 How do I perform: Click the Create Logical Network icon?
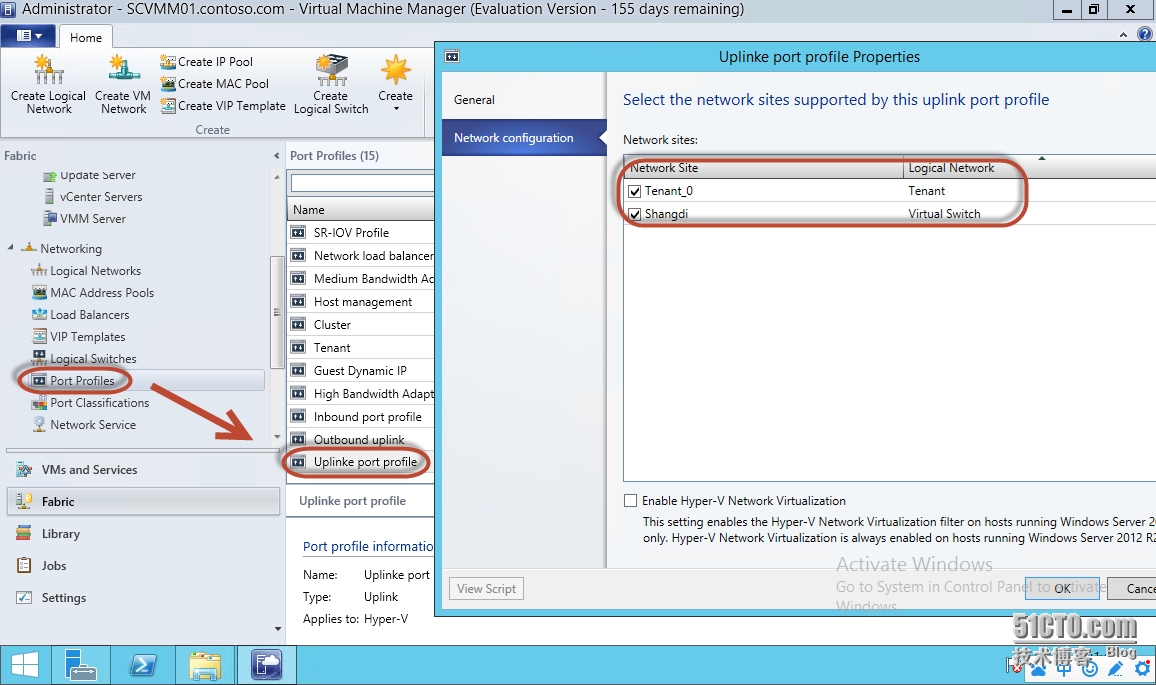(x=49, y=70)
